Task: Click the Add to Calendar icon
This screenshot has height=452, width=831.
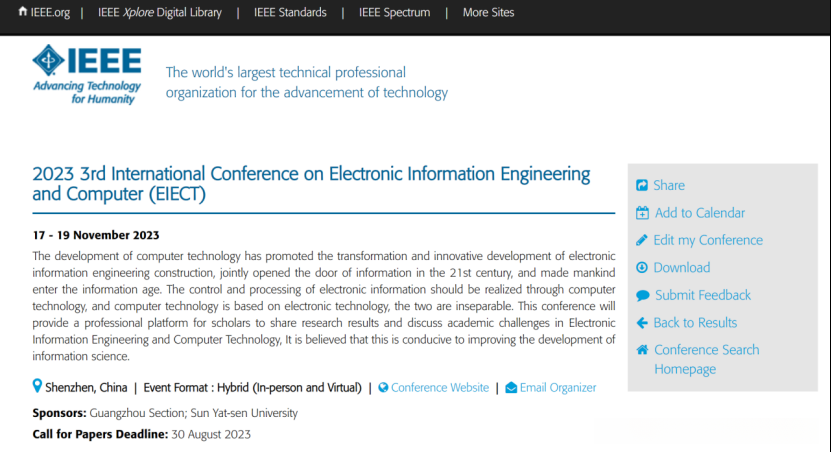Action: (x=642, y=213)
